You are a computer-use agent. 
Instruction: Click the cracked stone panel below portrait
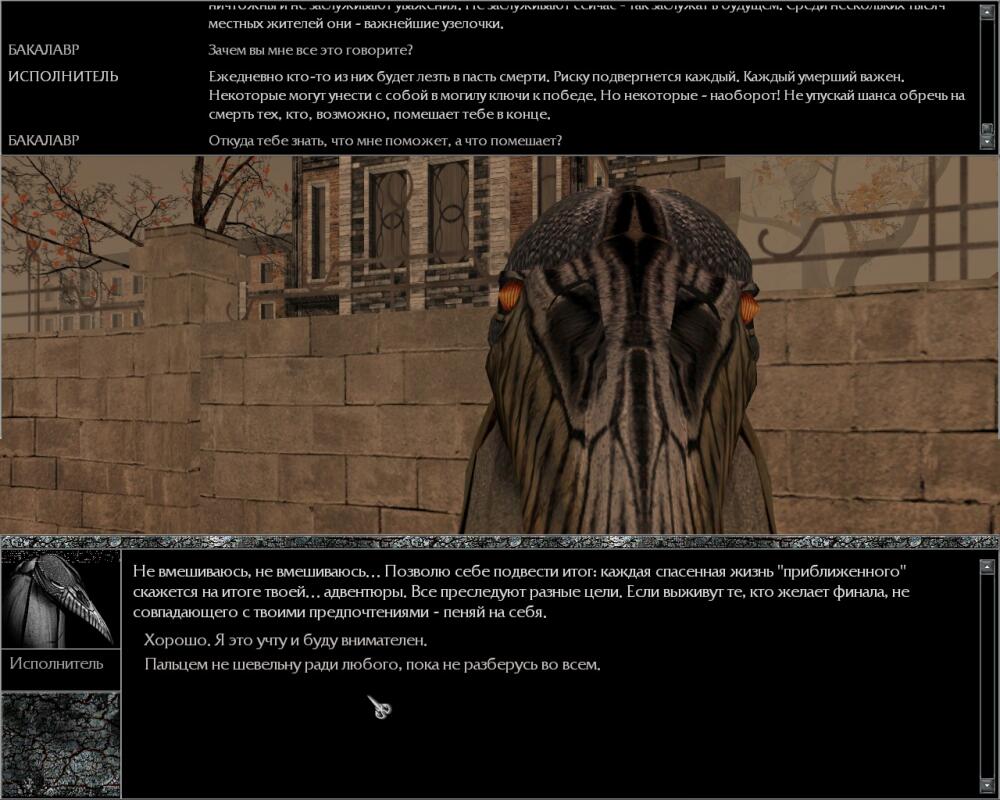point(61,744)
